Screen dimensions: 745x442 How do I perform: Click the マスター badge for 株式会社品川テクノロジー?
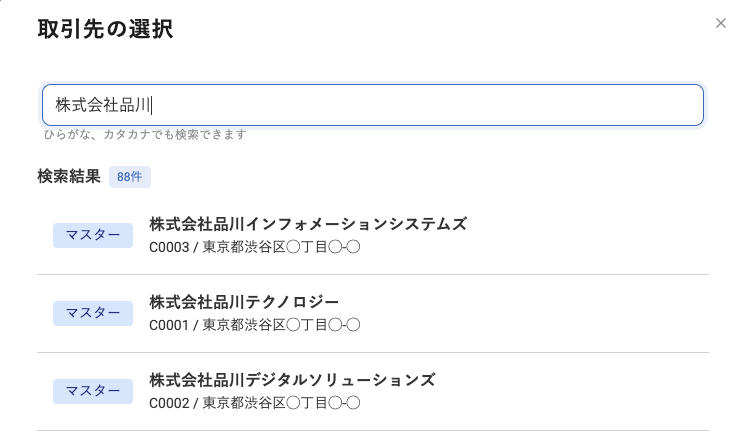[x=93, y=313]
